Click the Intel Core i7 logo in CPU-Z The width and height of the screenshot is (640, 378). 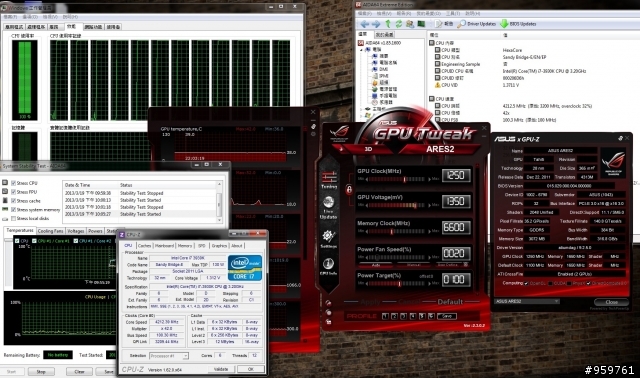[x=244, y=268]
